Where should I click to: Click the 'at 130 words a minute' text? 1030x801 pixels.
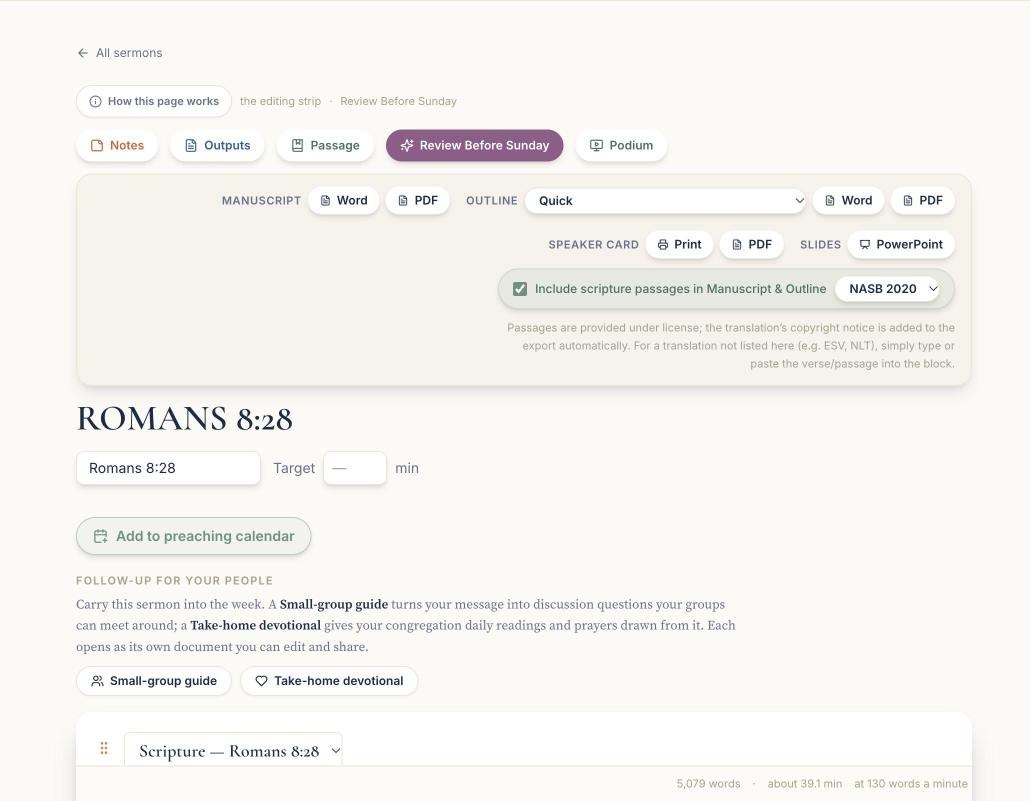tap(910, 784)
